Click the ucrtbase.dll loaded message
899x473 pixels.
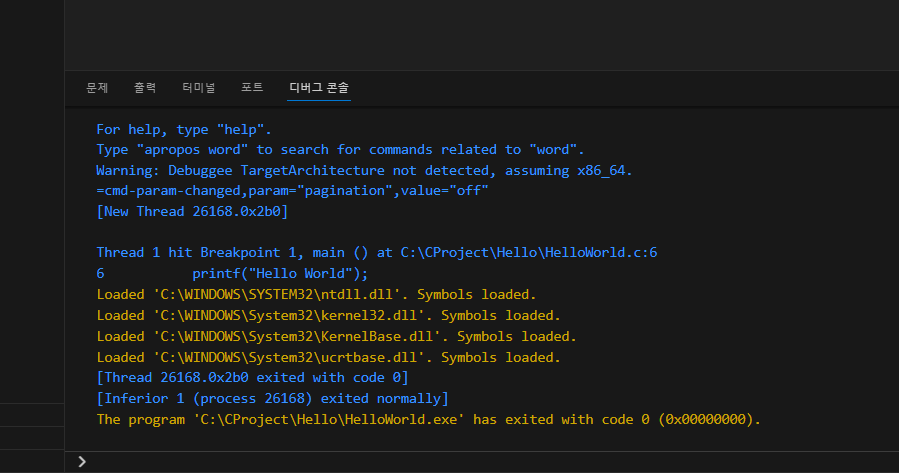point(328,358)
